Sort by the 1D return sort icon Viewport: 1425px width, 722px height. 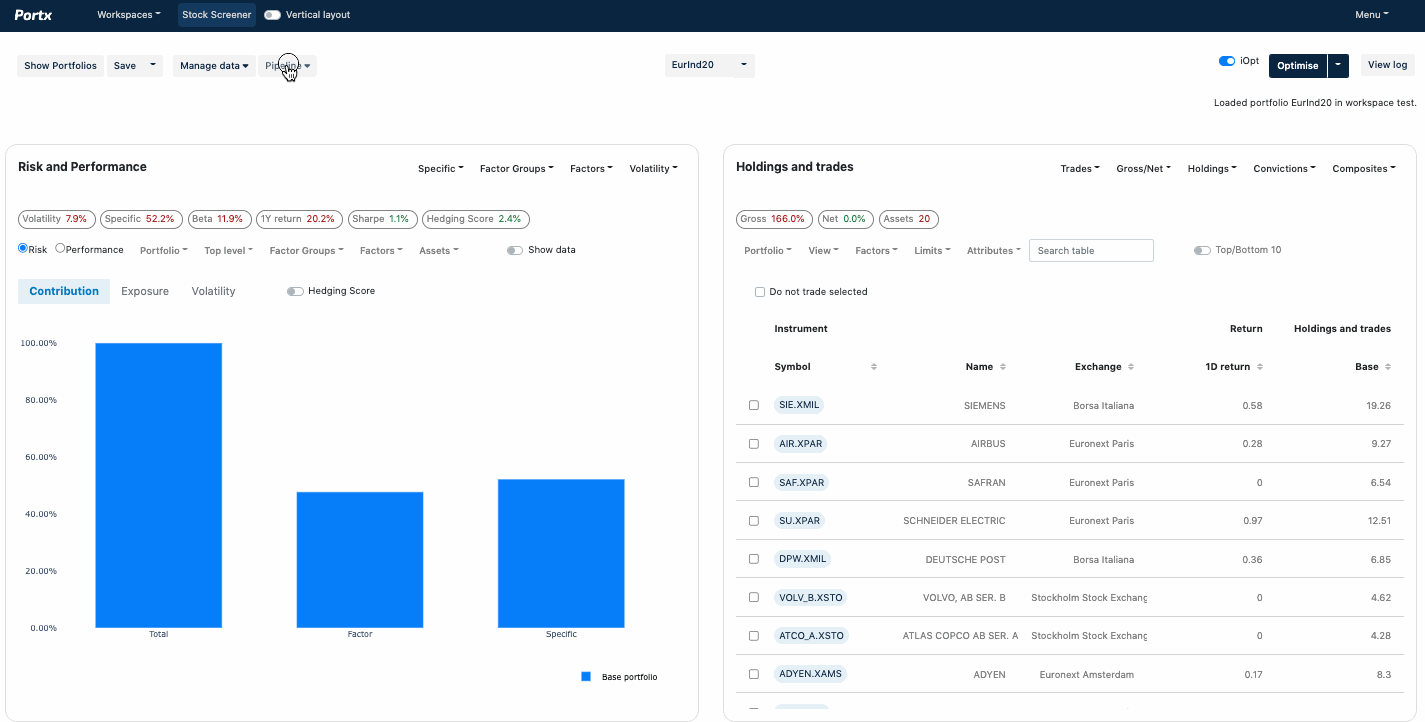[1258, 366]
